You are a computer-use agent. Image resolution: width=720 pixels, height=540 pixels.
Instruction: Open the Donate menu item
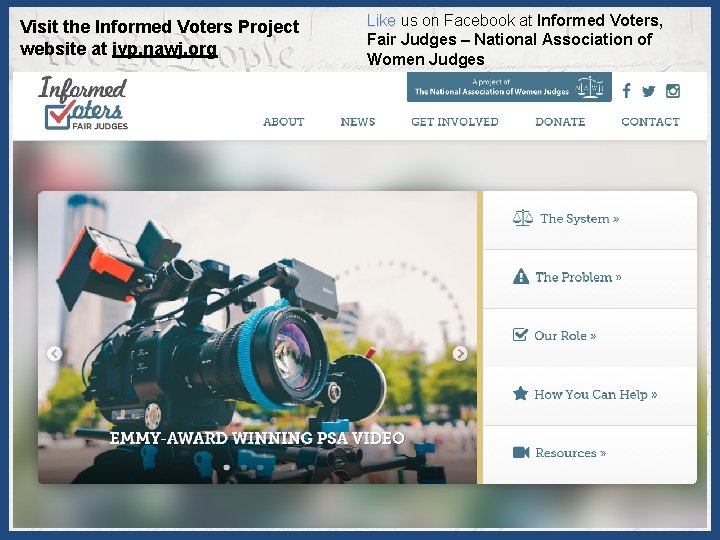(560, 122)
